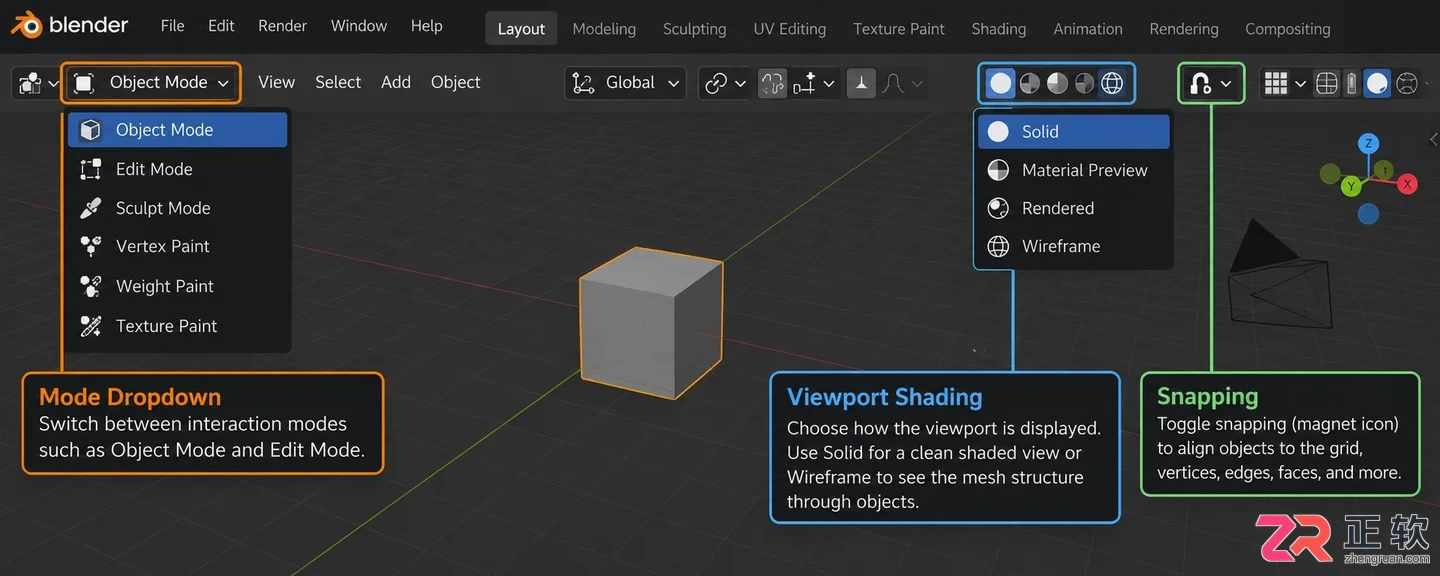The width and height of the screenshot is (1440, 576).
Task: Switch to the Rendering workspace tab
Action: [x=1184, y=29]
